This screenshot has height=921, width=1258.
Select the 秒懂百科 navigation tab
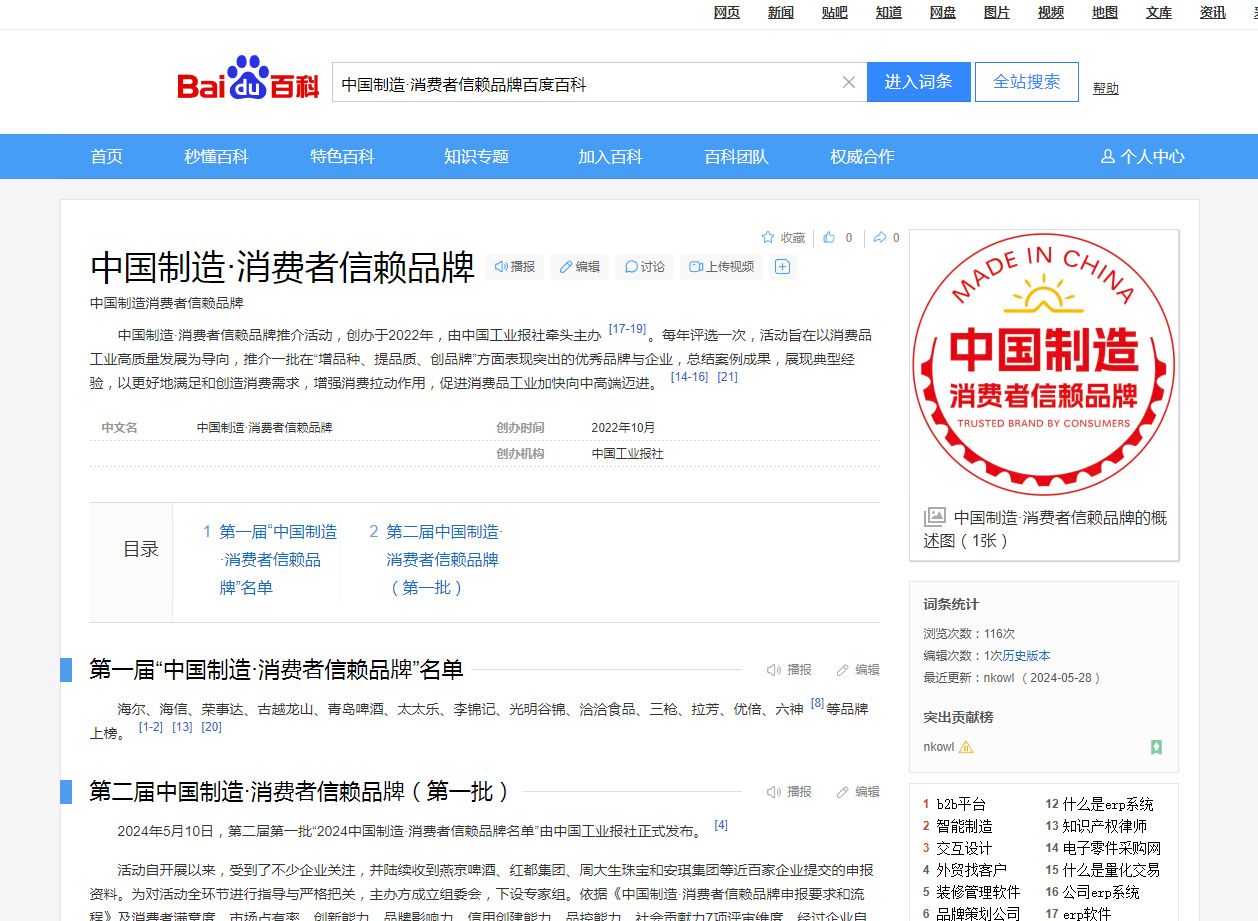(216, 157)
